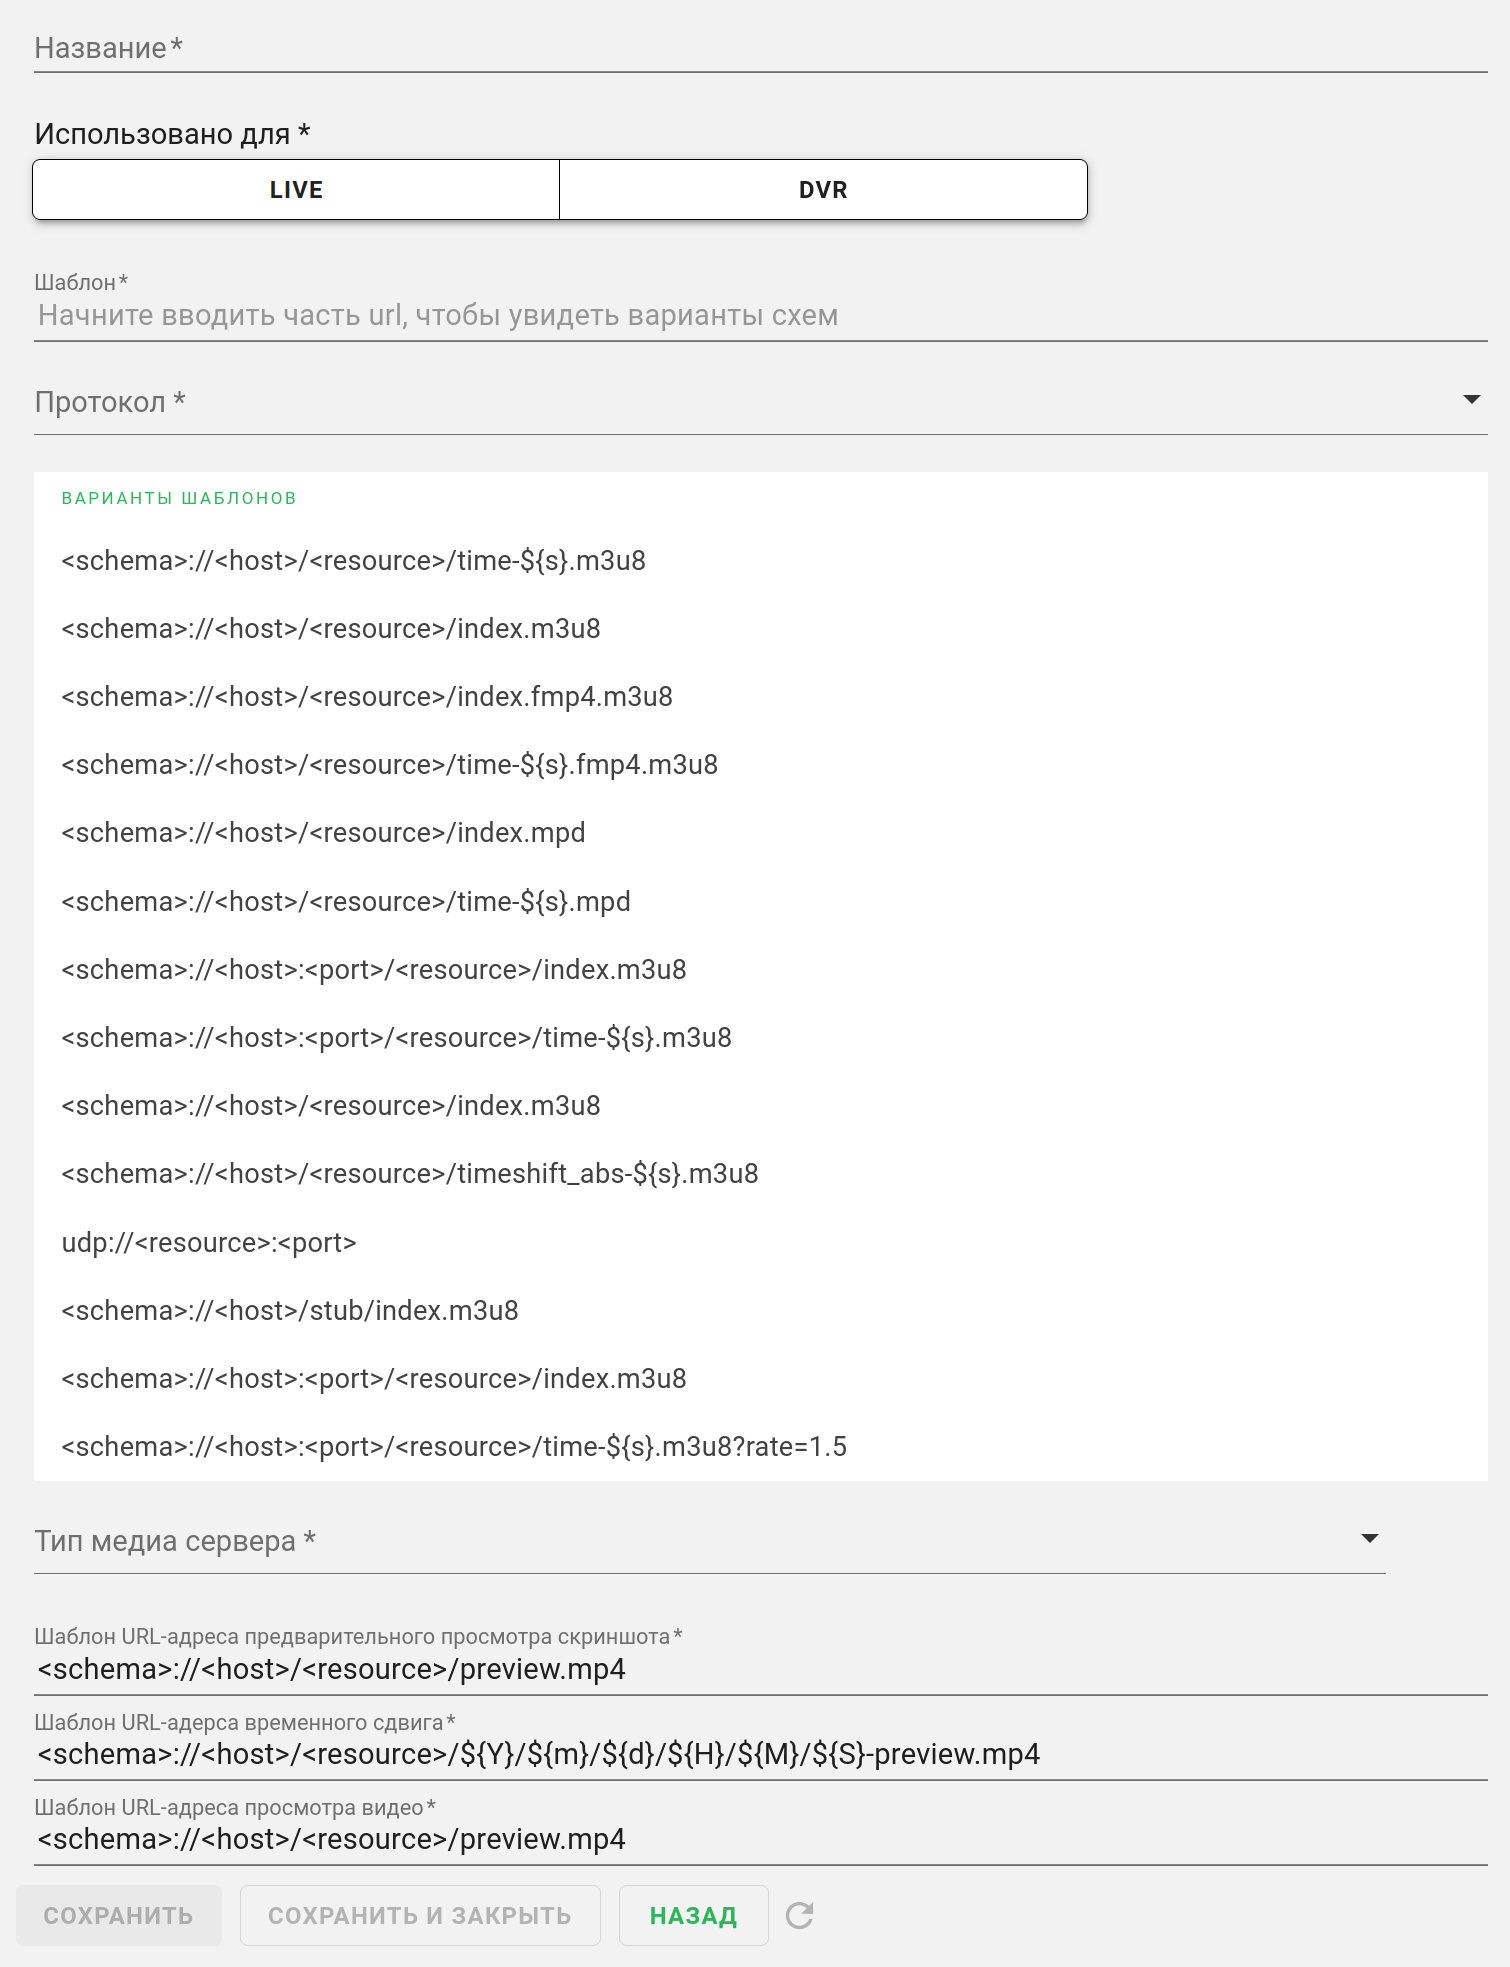The image size is (1510, 1967).
Task: Select the index.fmp4.m3u8 template variant
Action: pos(367,696)
